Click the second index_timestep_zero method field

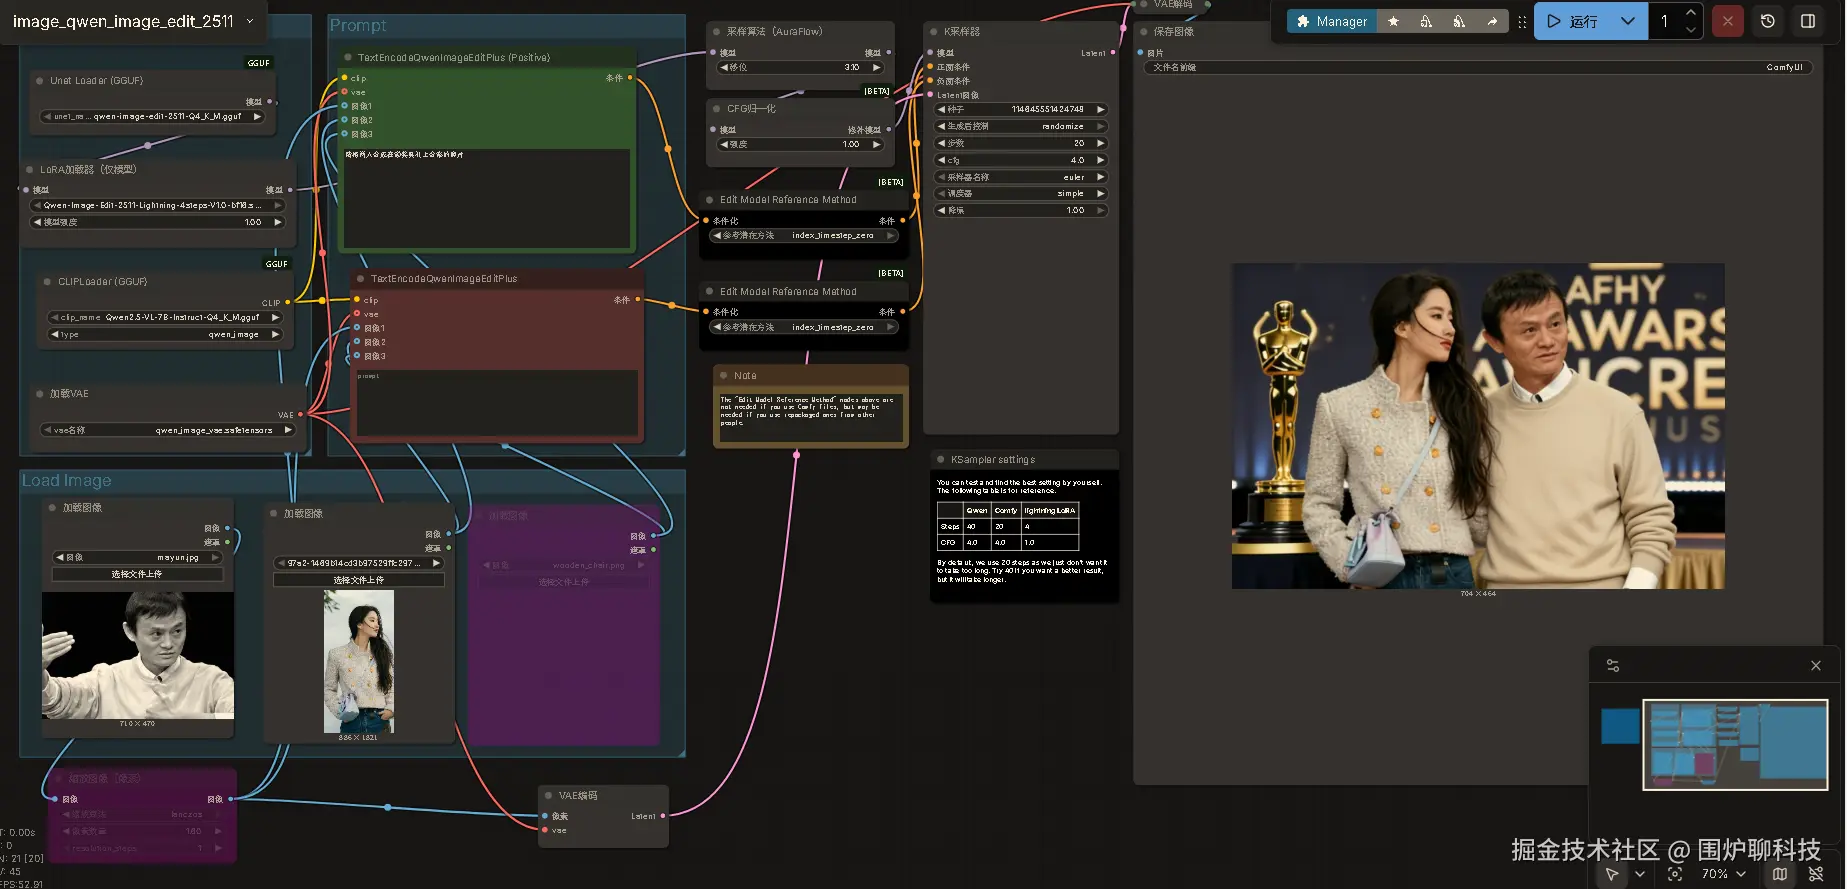pyautogui.click(x=804, y=327)
